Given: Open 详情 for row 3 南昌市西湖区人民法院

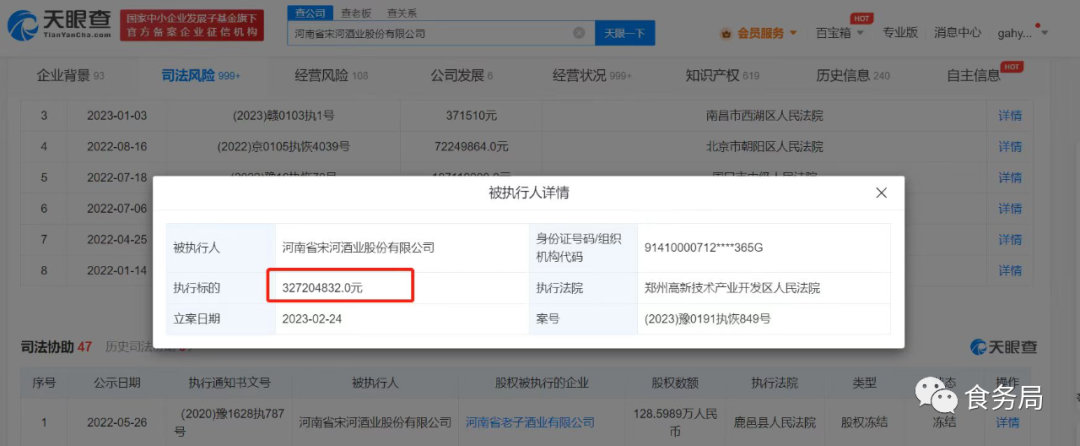Looking at the screenshot, I should coord(1010,116).
